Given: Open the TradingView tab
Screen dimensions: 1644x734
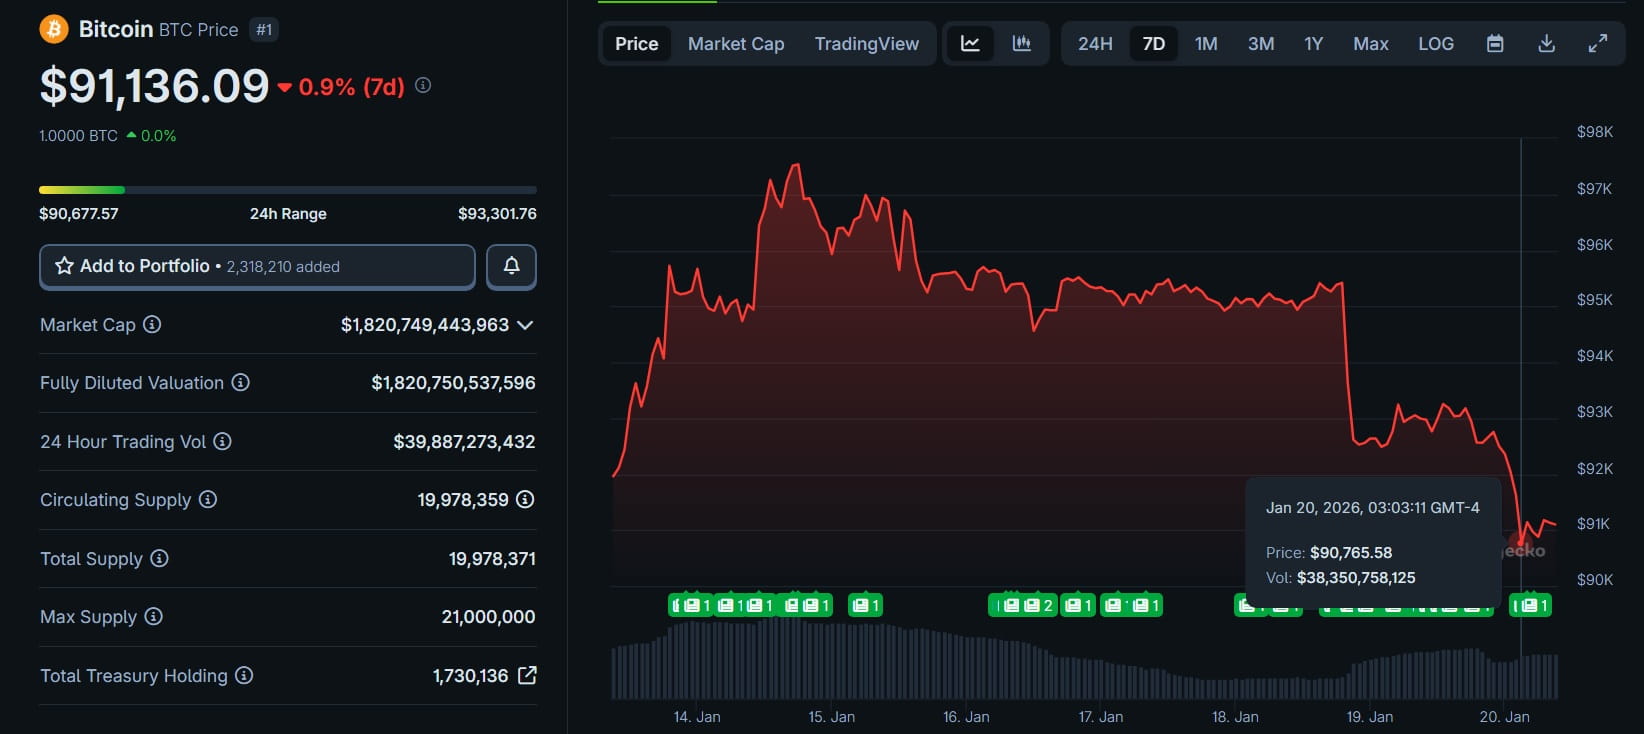Looking at the screenshot, I should [x=866, y=43].
